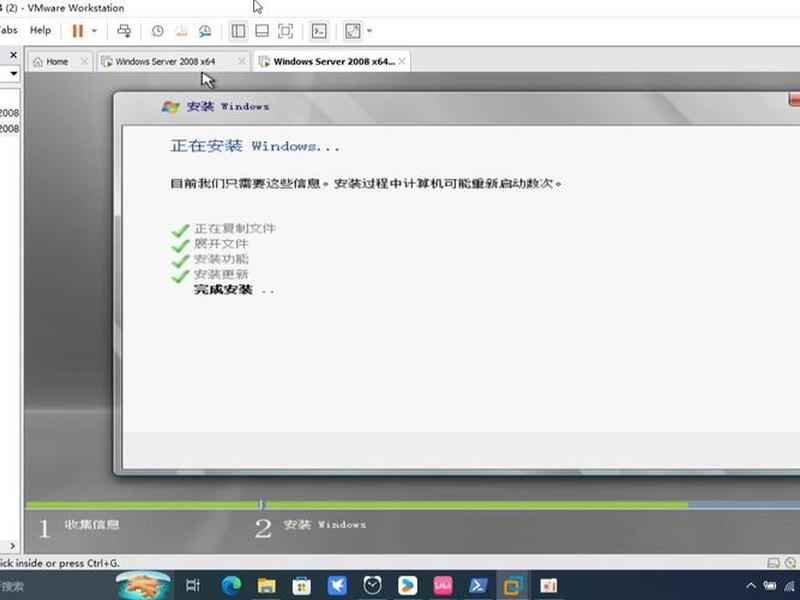
Task: Click step 1 '收集信息' label
Action: click(x=92, y=524)
